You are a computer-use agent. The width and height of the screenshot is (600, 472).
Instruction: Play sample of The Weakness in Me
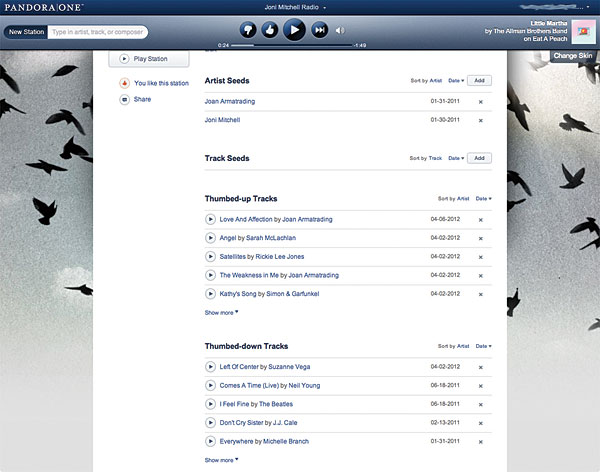coord(210,275)
